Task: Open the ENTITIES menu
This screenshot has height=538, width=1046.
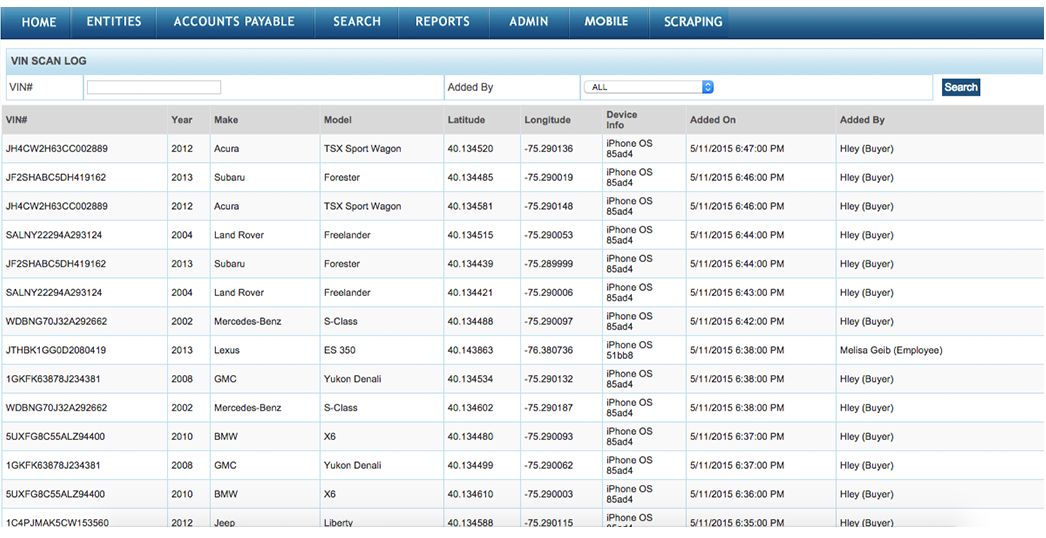Action: (114, 21)
